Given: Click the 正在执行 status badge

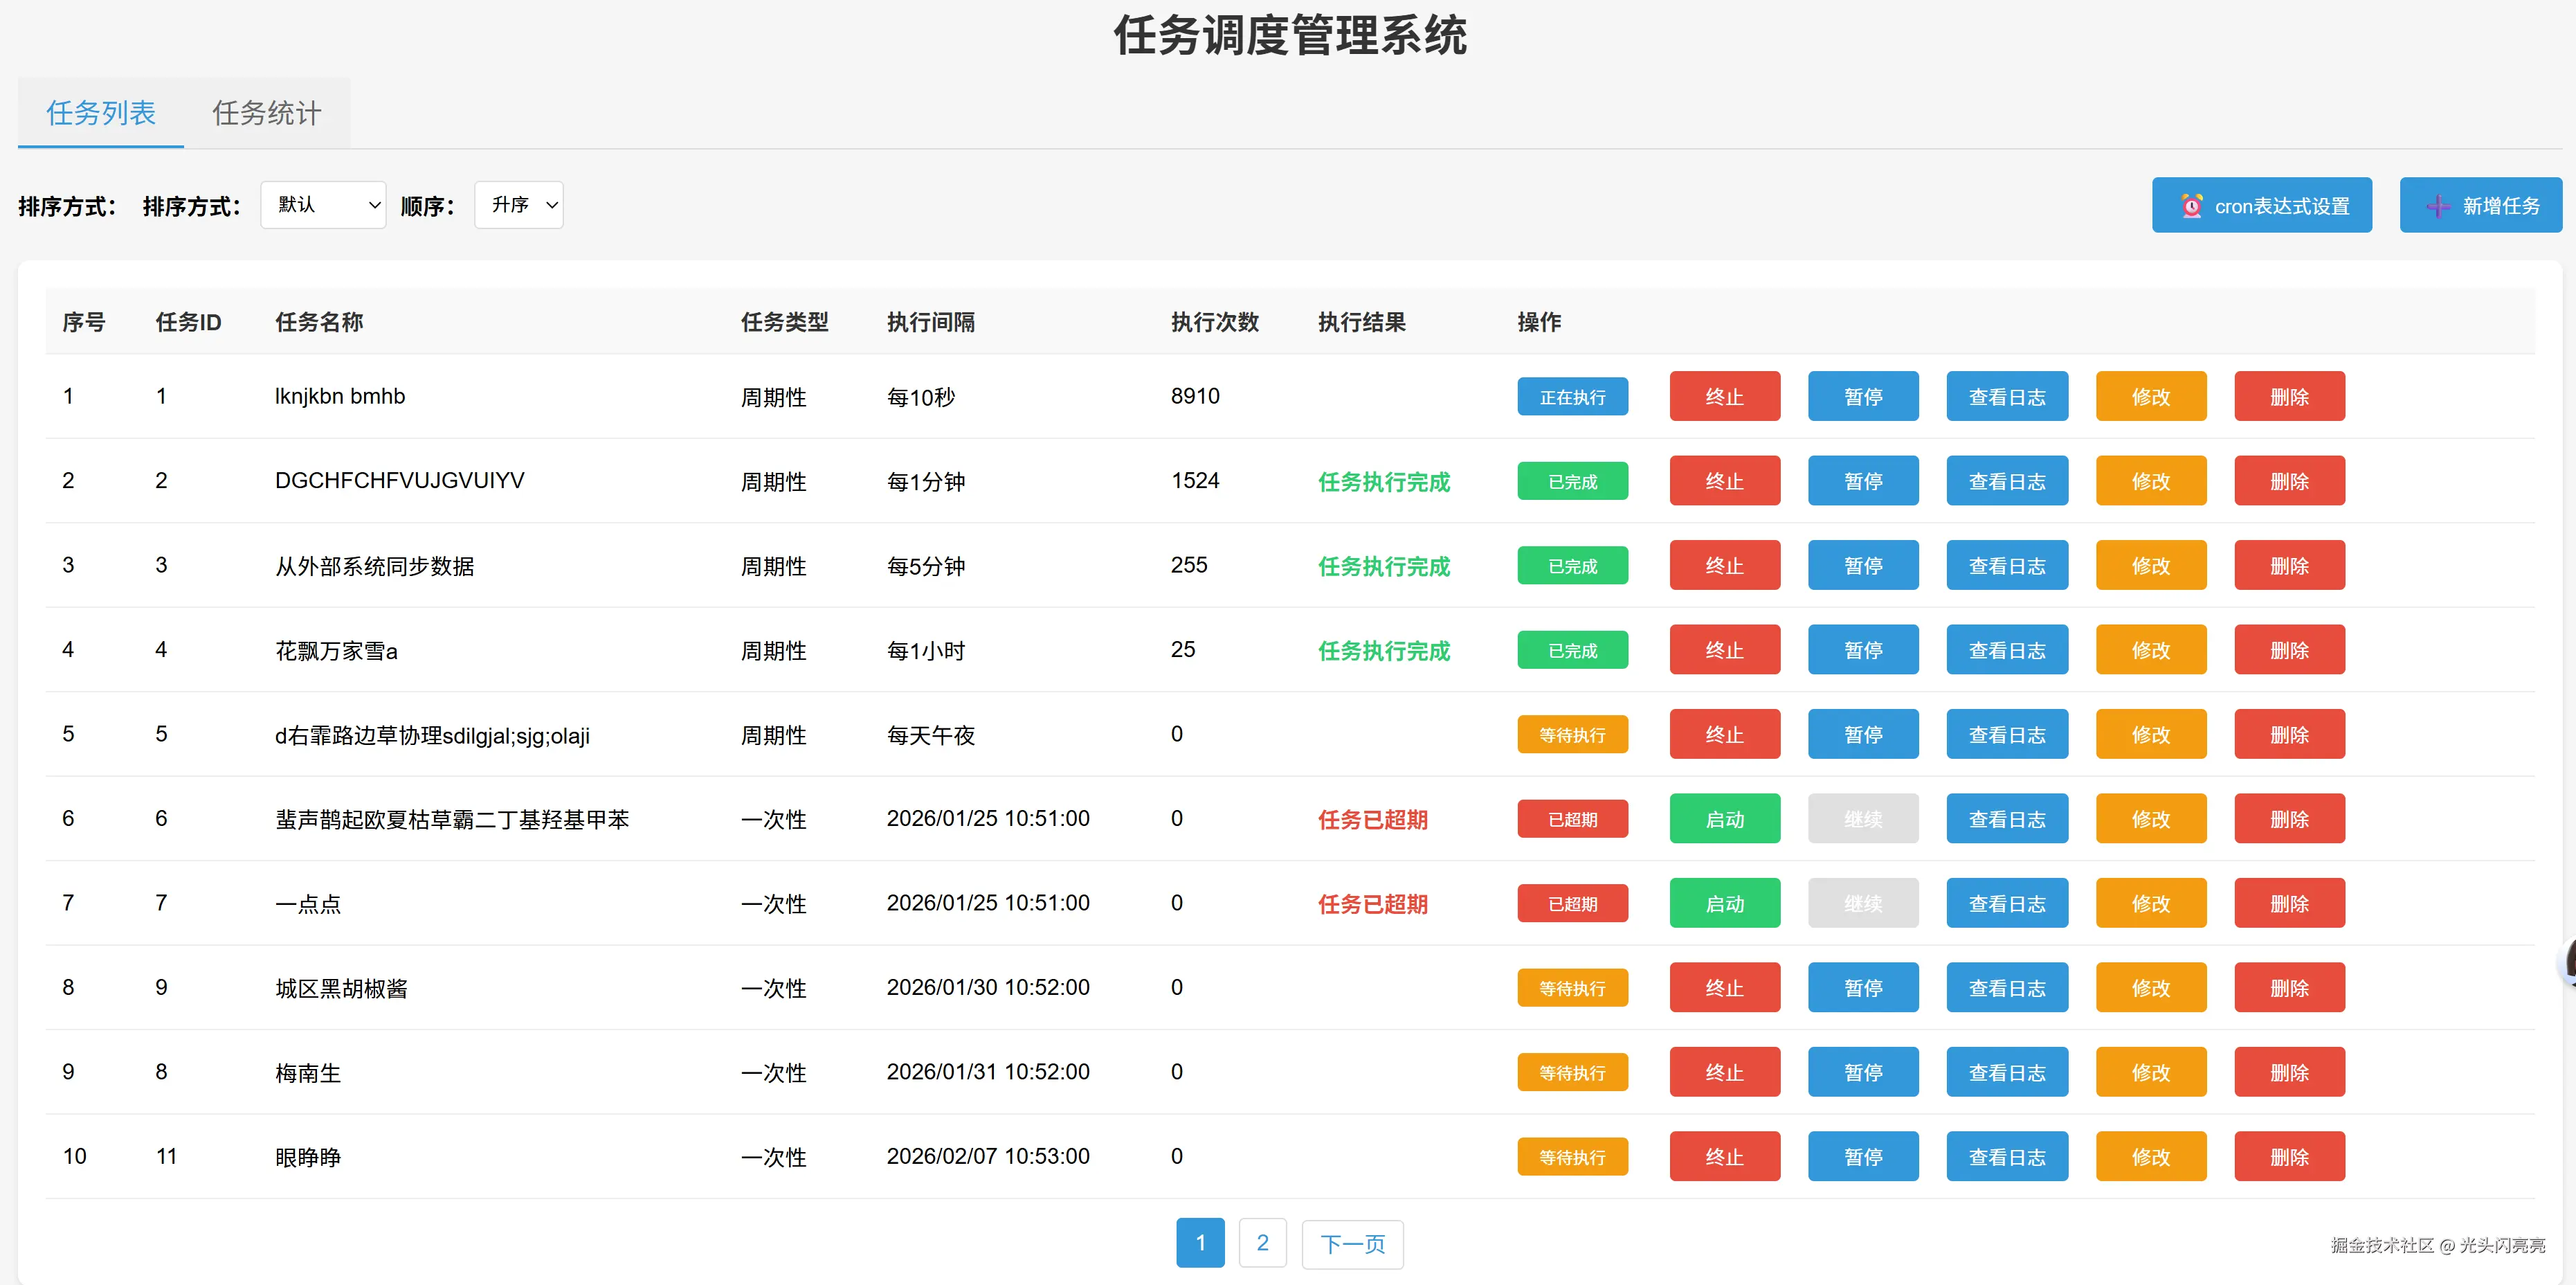Looking at the screenshot, I should pyautogui.click(x=1572, y=397).
